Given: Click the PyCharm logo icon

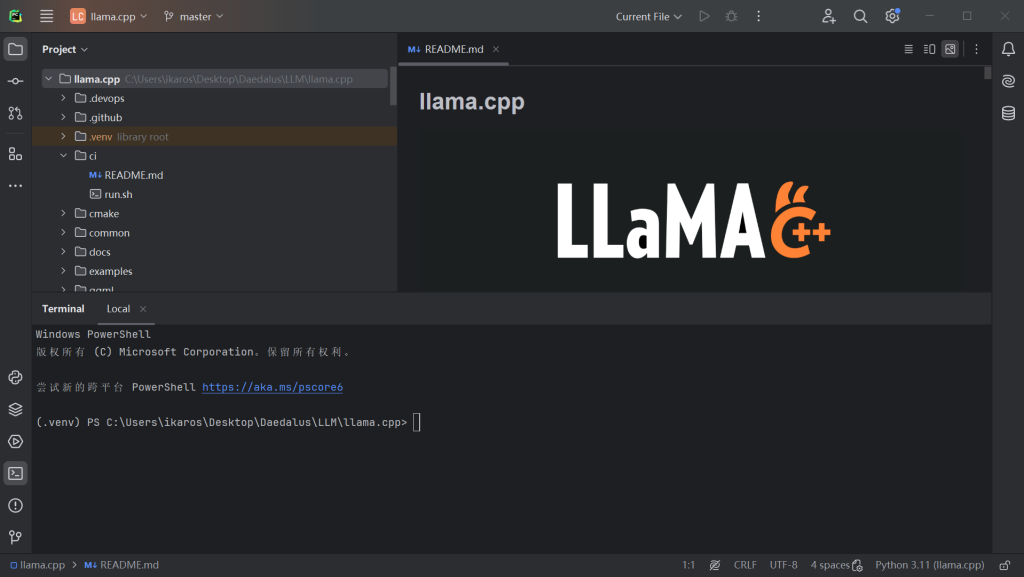Looking at the screenshot, I should 16,16.
